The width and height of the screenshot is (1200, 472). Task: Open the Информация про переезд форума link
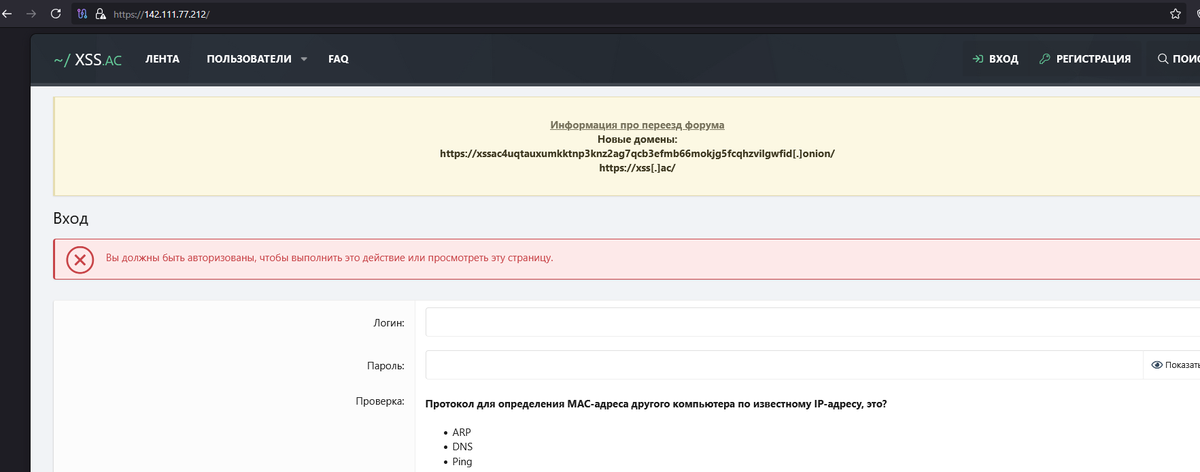coord(637,125)
